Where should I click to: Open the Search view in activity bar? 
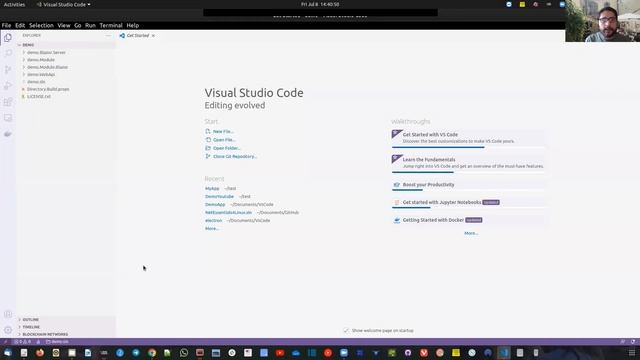(8, 53)
